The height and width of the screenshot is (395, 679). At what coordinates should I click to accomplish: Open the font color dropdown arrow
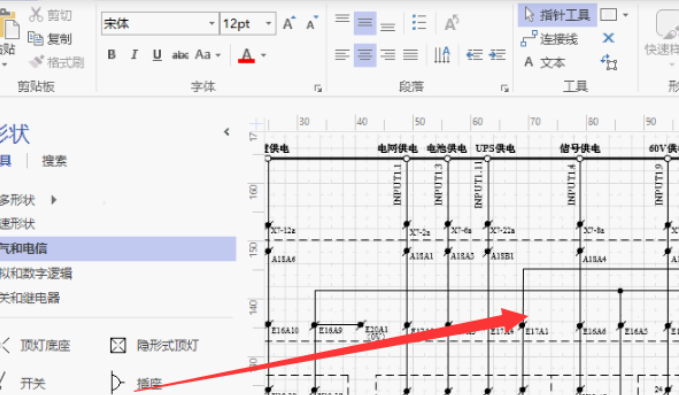pyautogui.click(x=263, y=55)
